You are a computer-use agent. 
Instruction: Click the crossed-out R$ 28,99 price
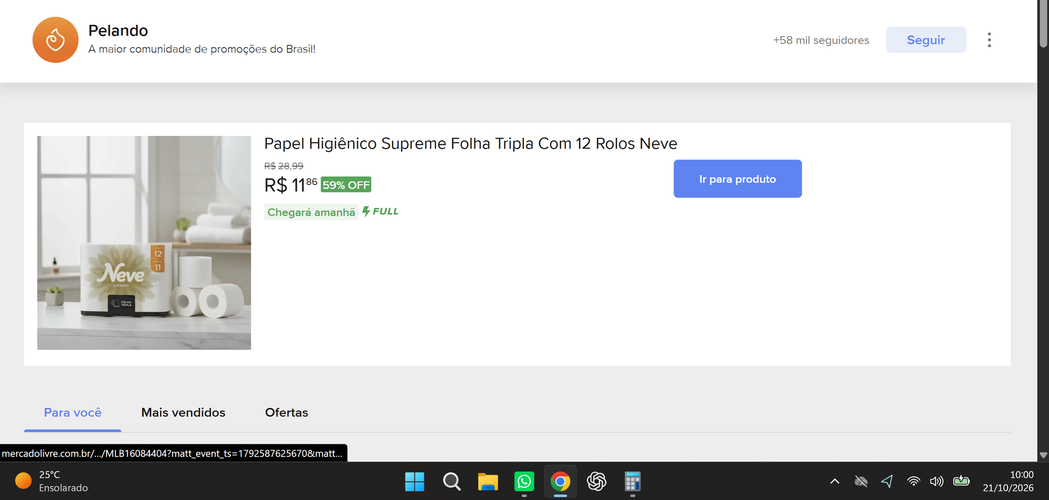point(284,165)
